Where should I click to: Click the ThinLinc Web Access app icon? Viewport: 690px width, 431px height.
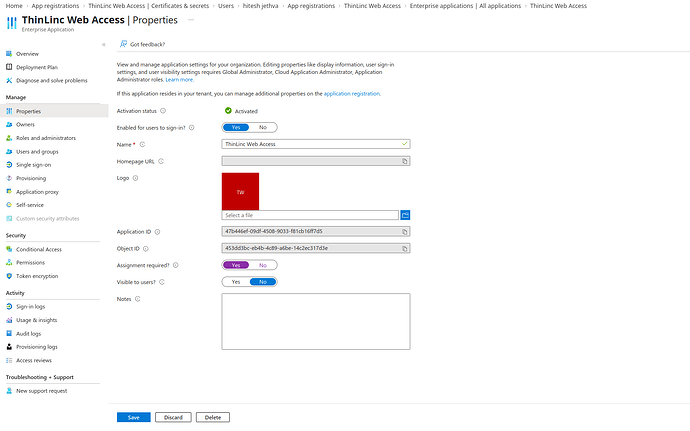pyautogui.click(x=12, y=23)
